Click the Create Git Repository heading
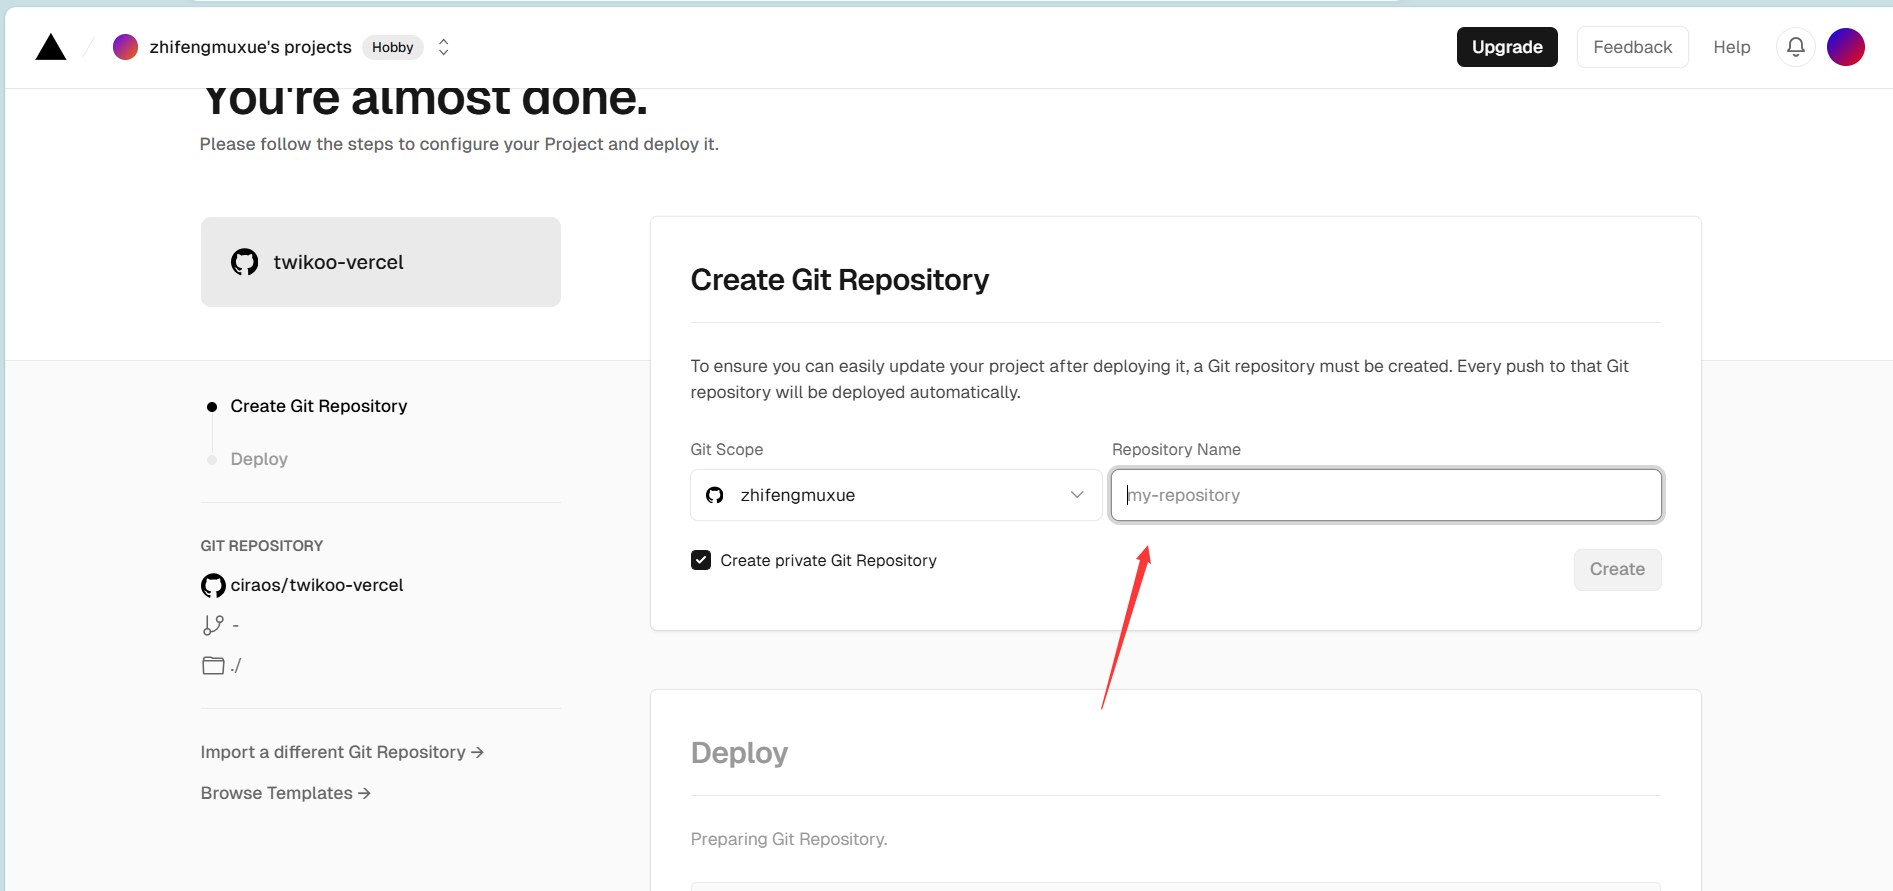The image size is (1893, 891). click(x=840, y=280)
